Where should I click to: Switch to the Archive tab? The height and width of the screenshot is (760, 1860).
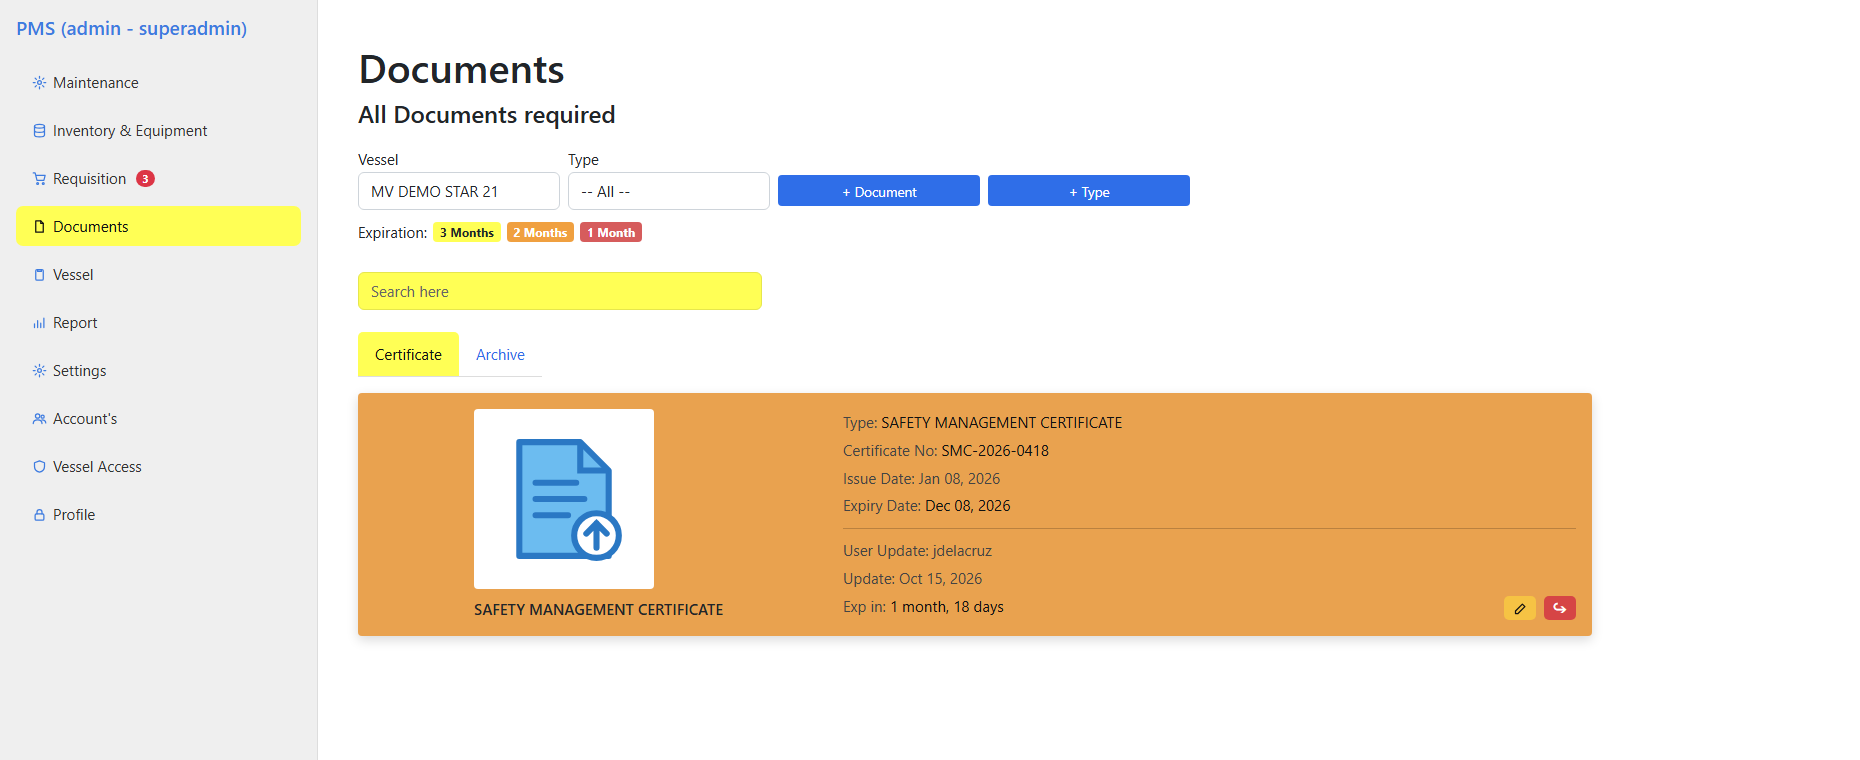(x=500, y=355)
